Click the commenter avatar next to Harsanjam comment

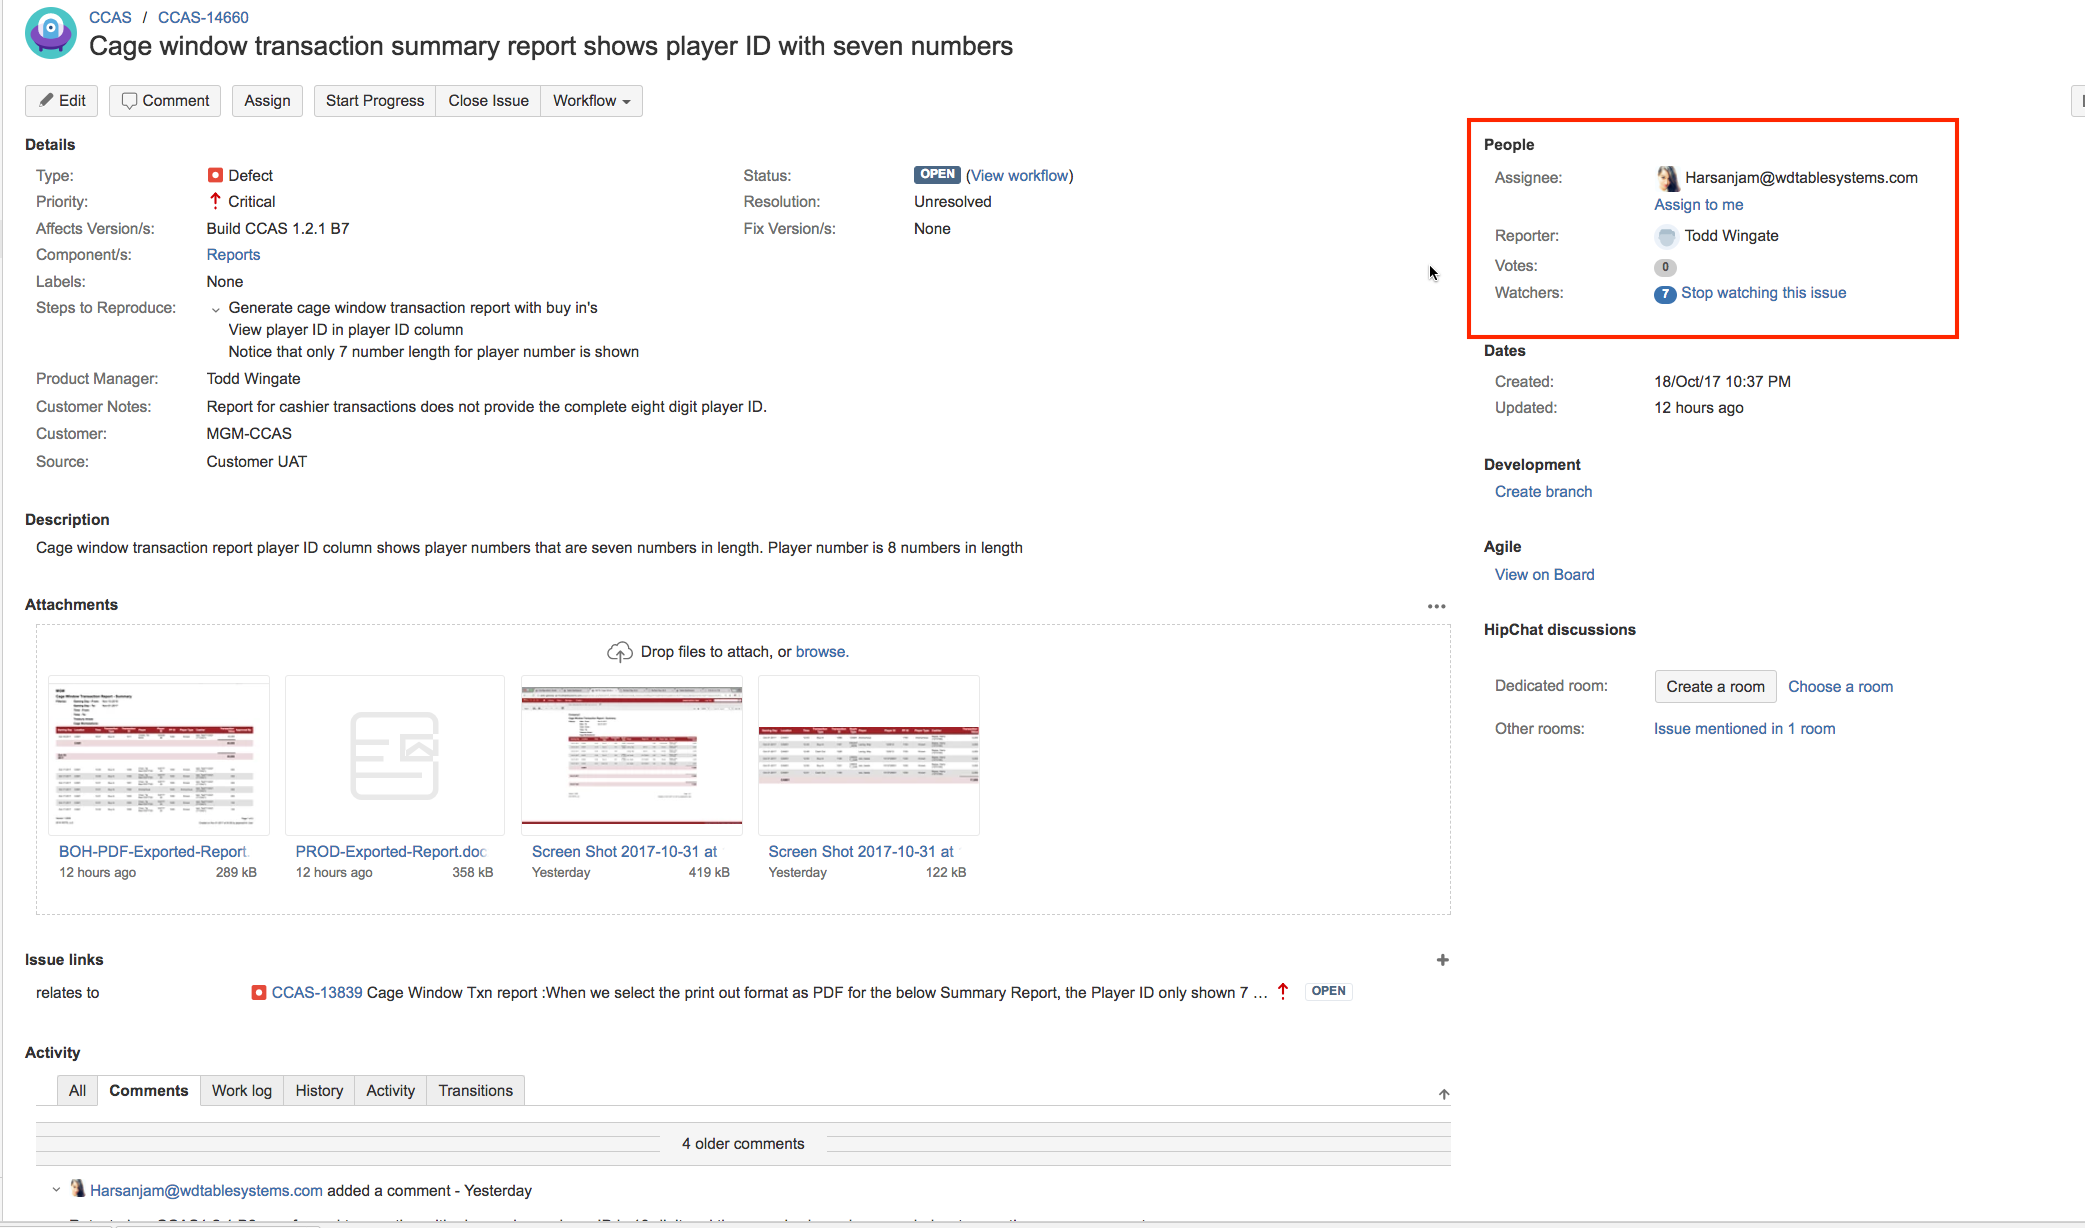78,1189
